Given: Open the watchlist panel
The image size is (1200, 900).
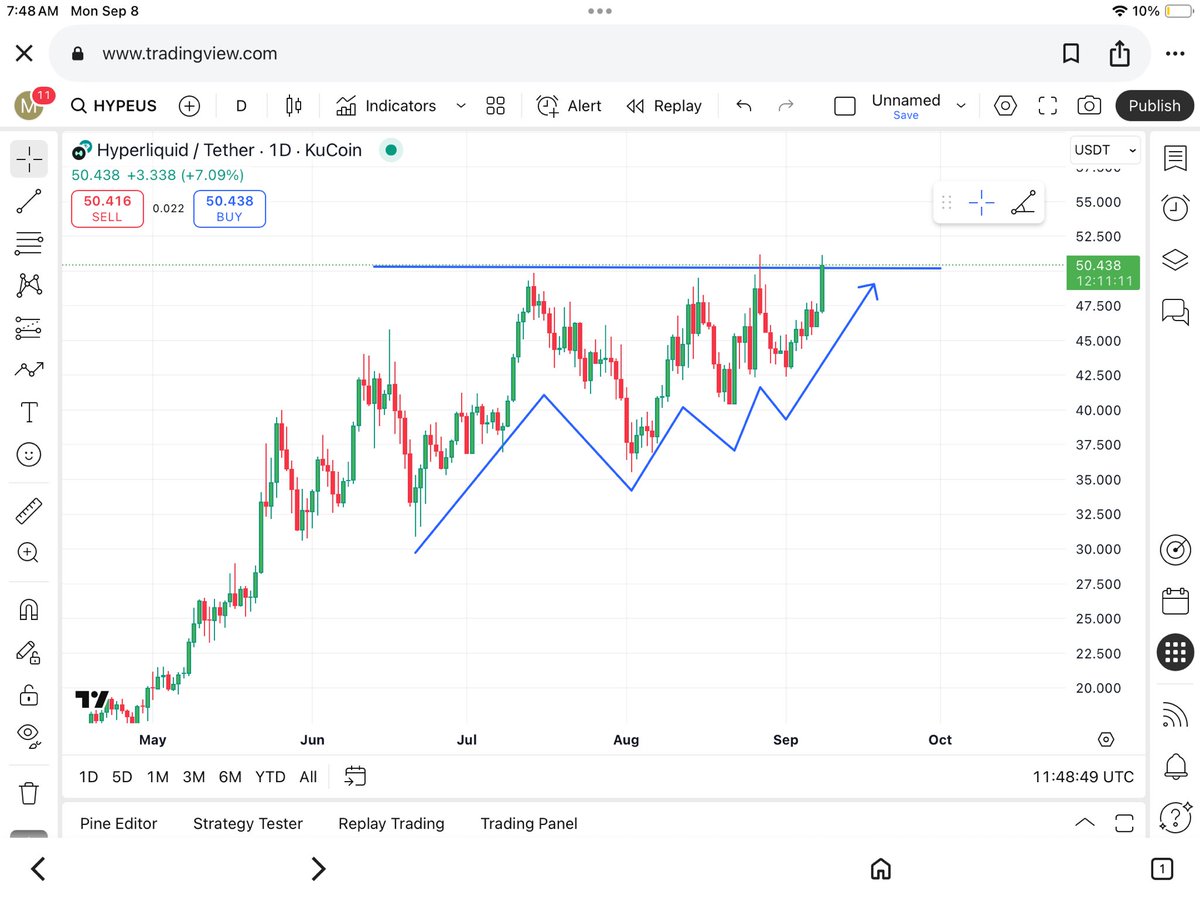Looking at the screenshot, I should point(1175,158).
